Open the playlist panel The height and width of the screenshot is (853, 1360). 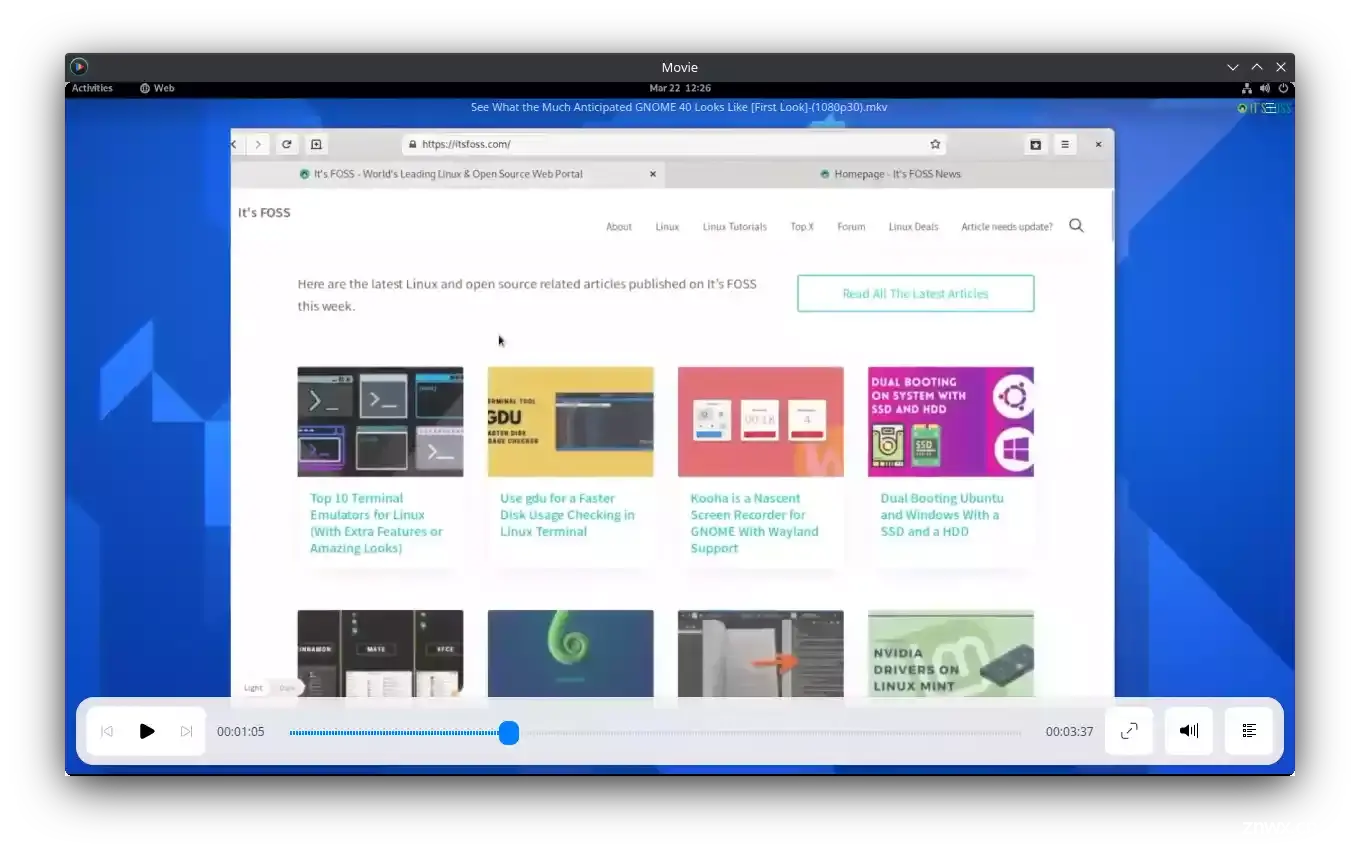[1249, 731]
